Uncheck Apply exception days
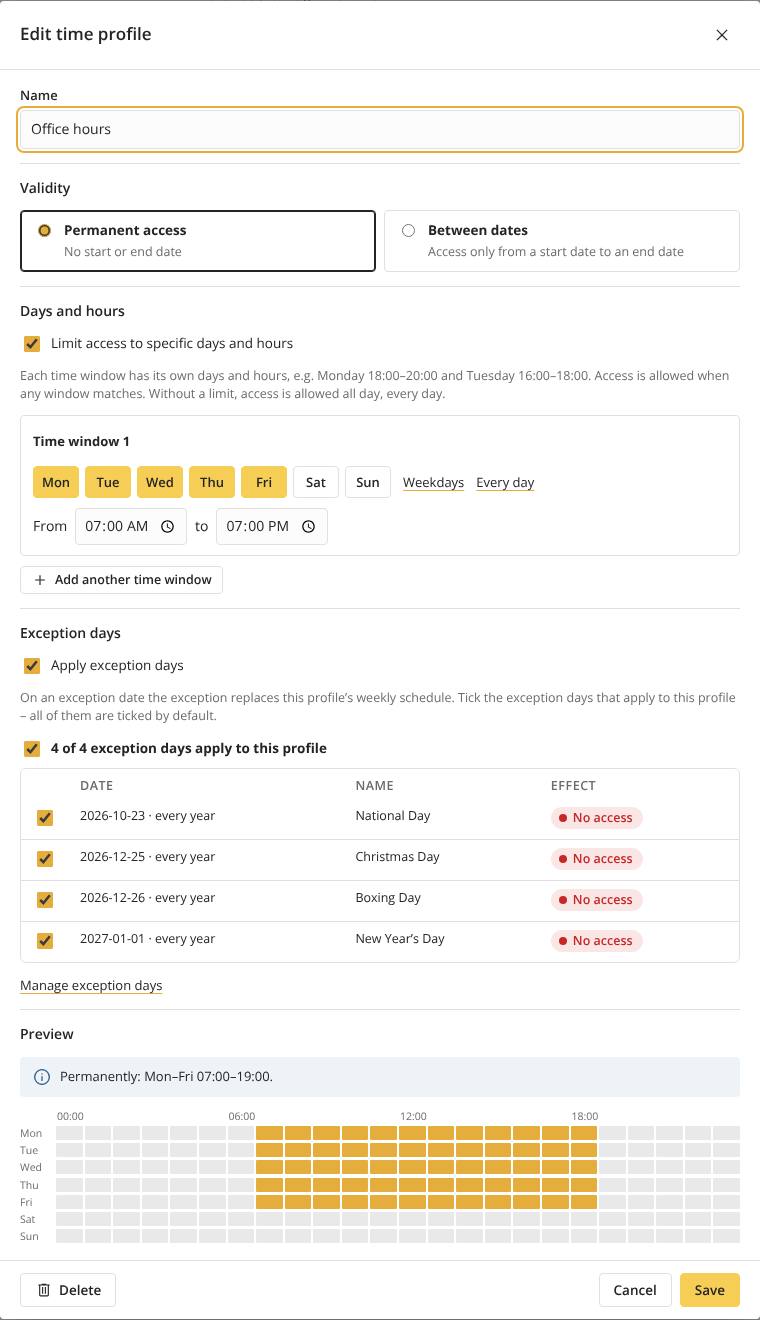This screenshot has width=760, height=1320. pyautogui.click(x=32, y=666)
